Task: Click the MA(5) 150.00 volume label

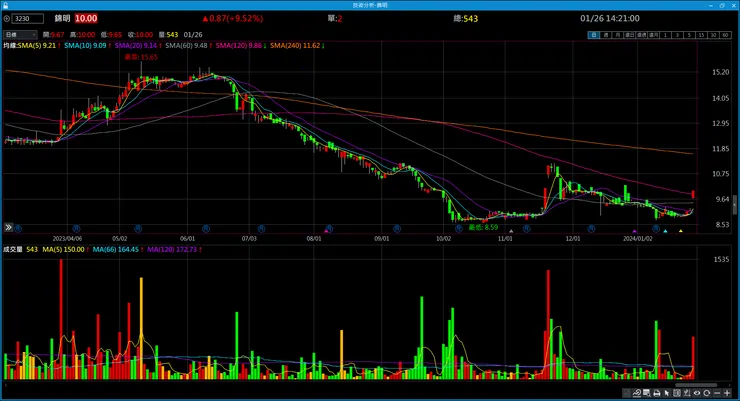Action: pos(63,249)
